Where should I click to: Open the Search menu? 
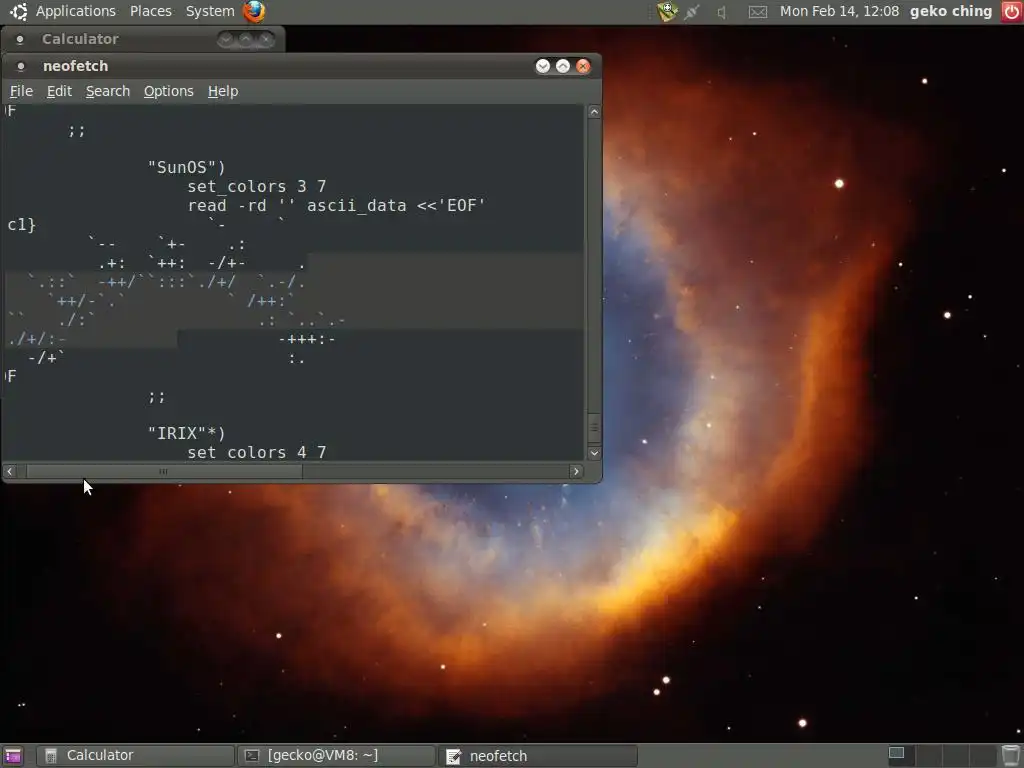(x=108, y=91)
